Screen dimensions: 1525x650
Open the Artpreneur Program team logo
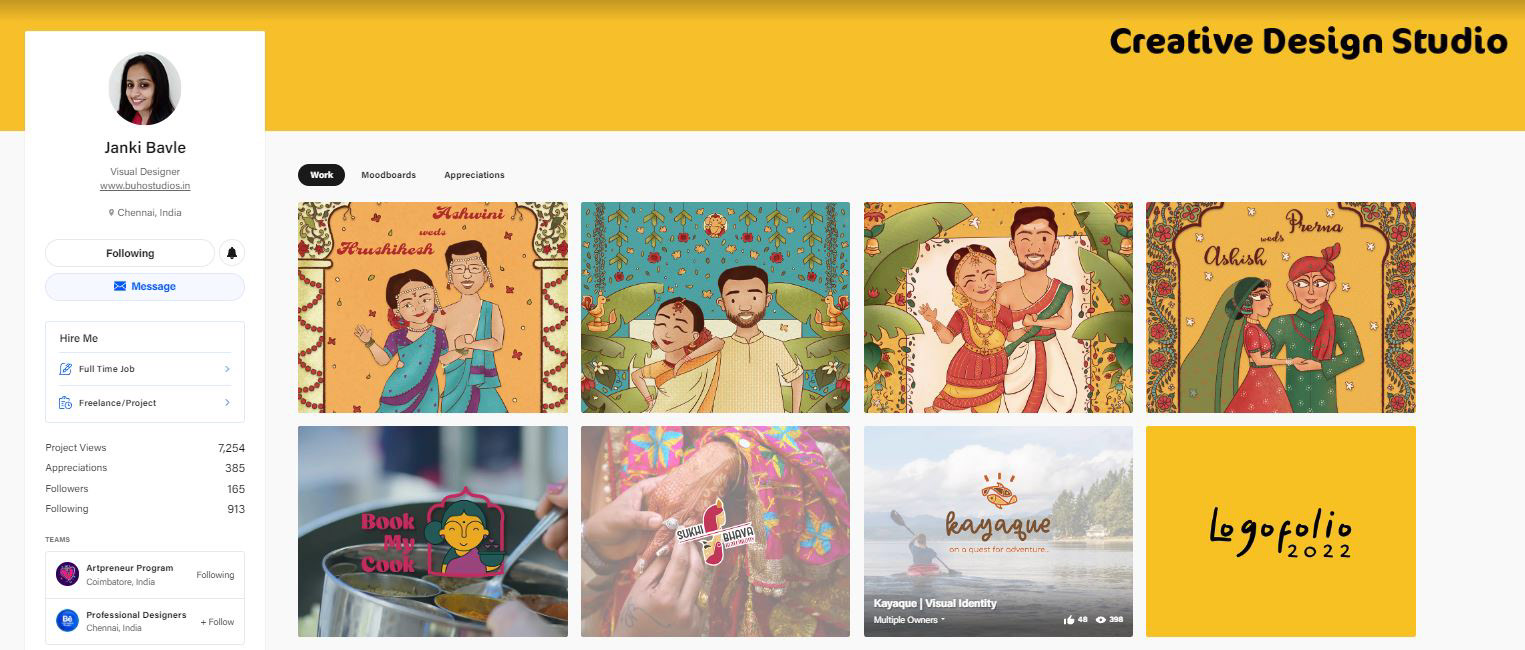[67, 574]
